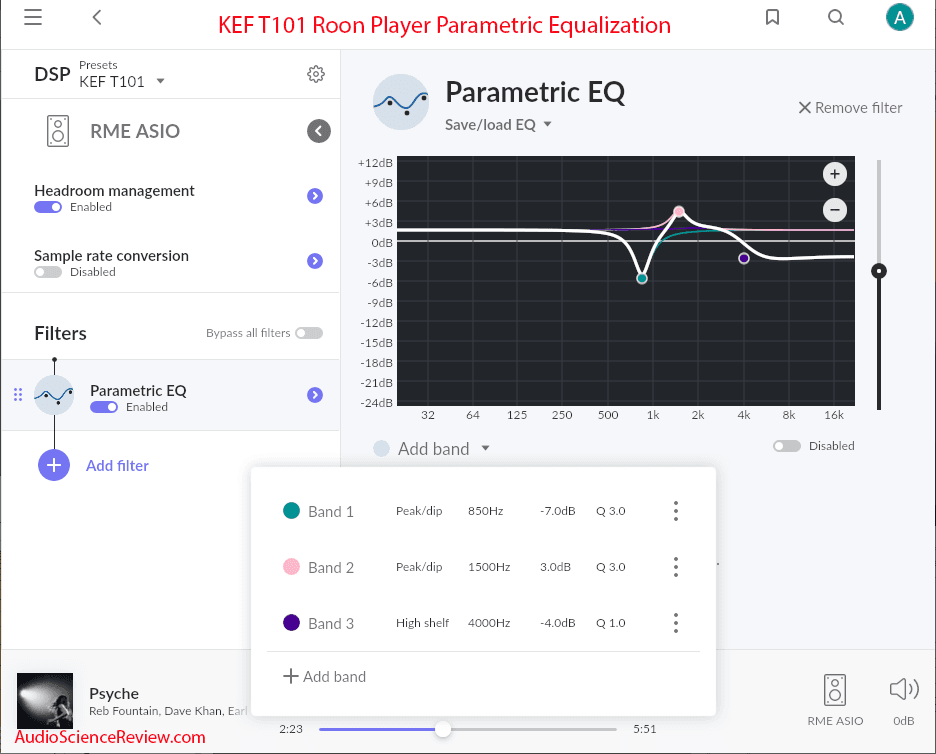Screen dimensions: 936x754
Task: Open Band 1 options three-dot menu
Action: pos(676,511)
